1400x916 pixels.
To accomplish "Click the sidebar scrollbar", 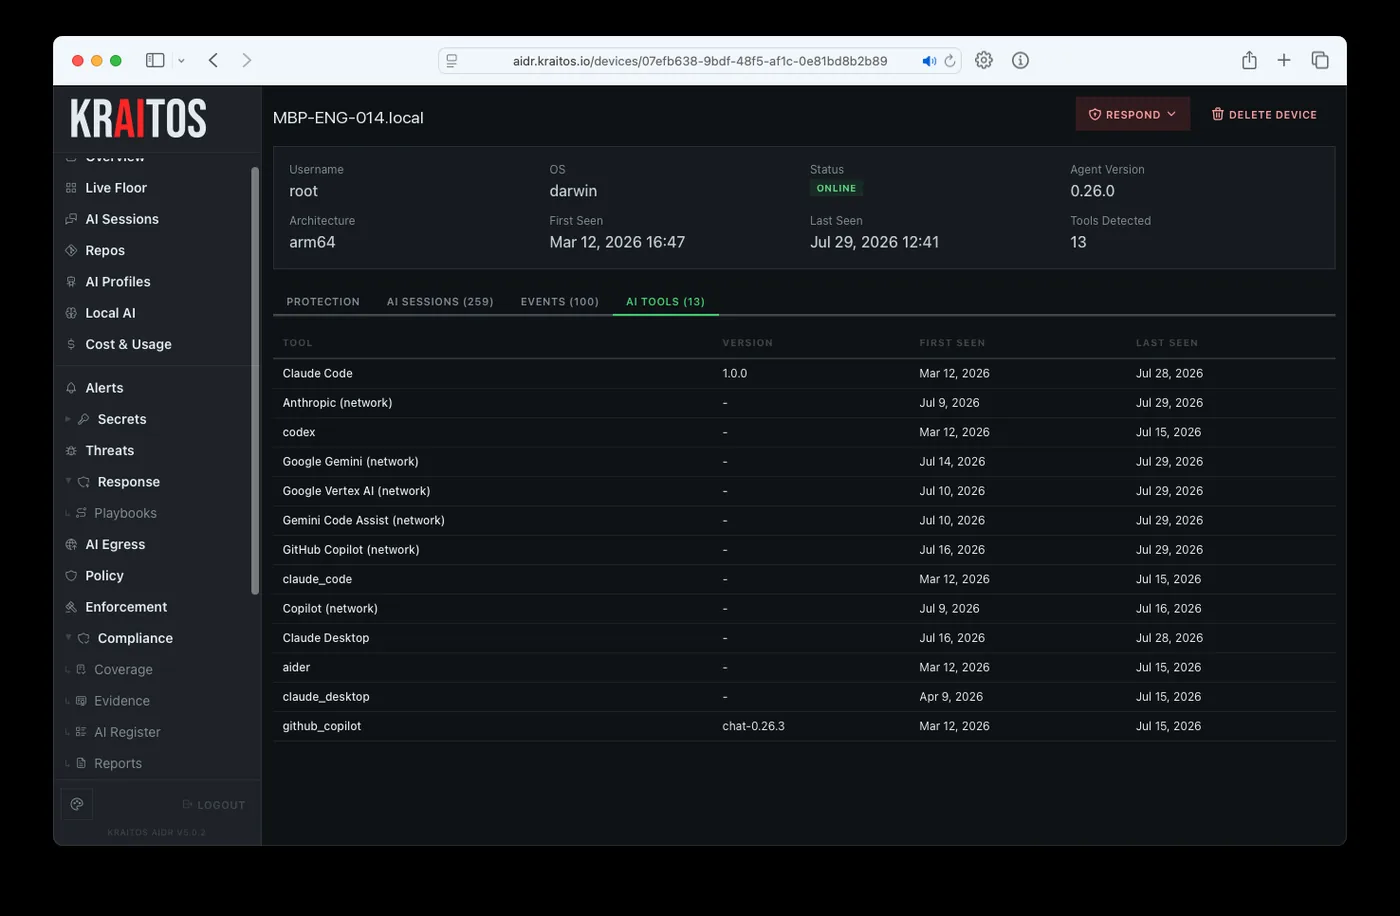I will [x=255, y=380].
